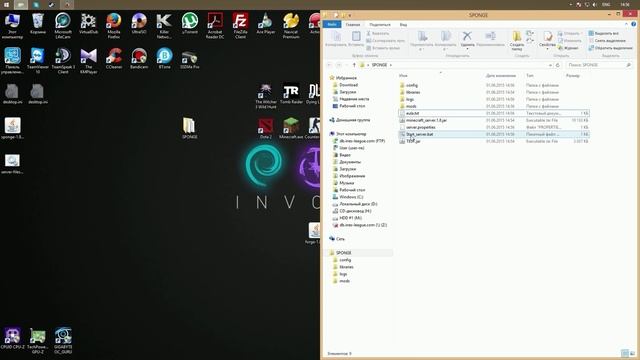Screen dimensions: 640x360
Task: Switch to the View (Вид) ribbon tab
Action: (403, 25)
